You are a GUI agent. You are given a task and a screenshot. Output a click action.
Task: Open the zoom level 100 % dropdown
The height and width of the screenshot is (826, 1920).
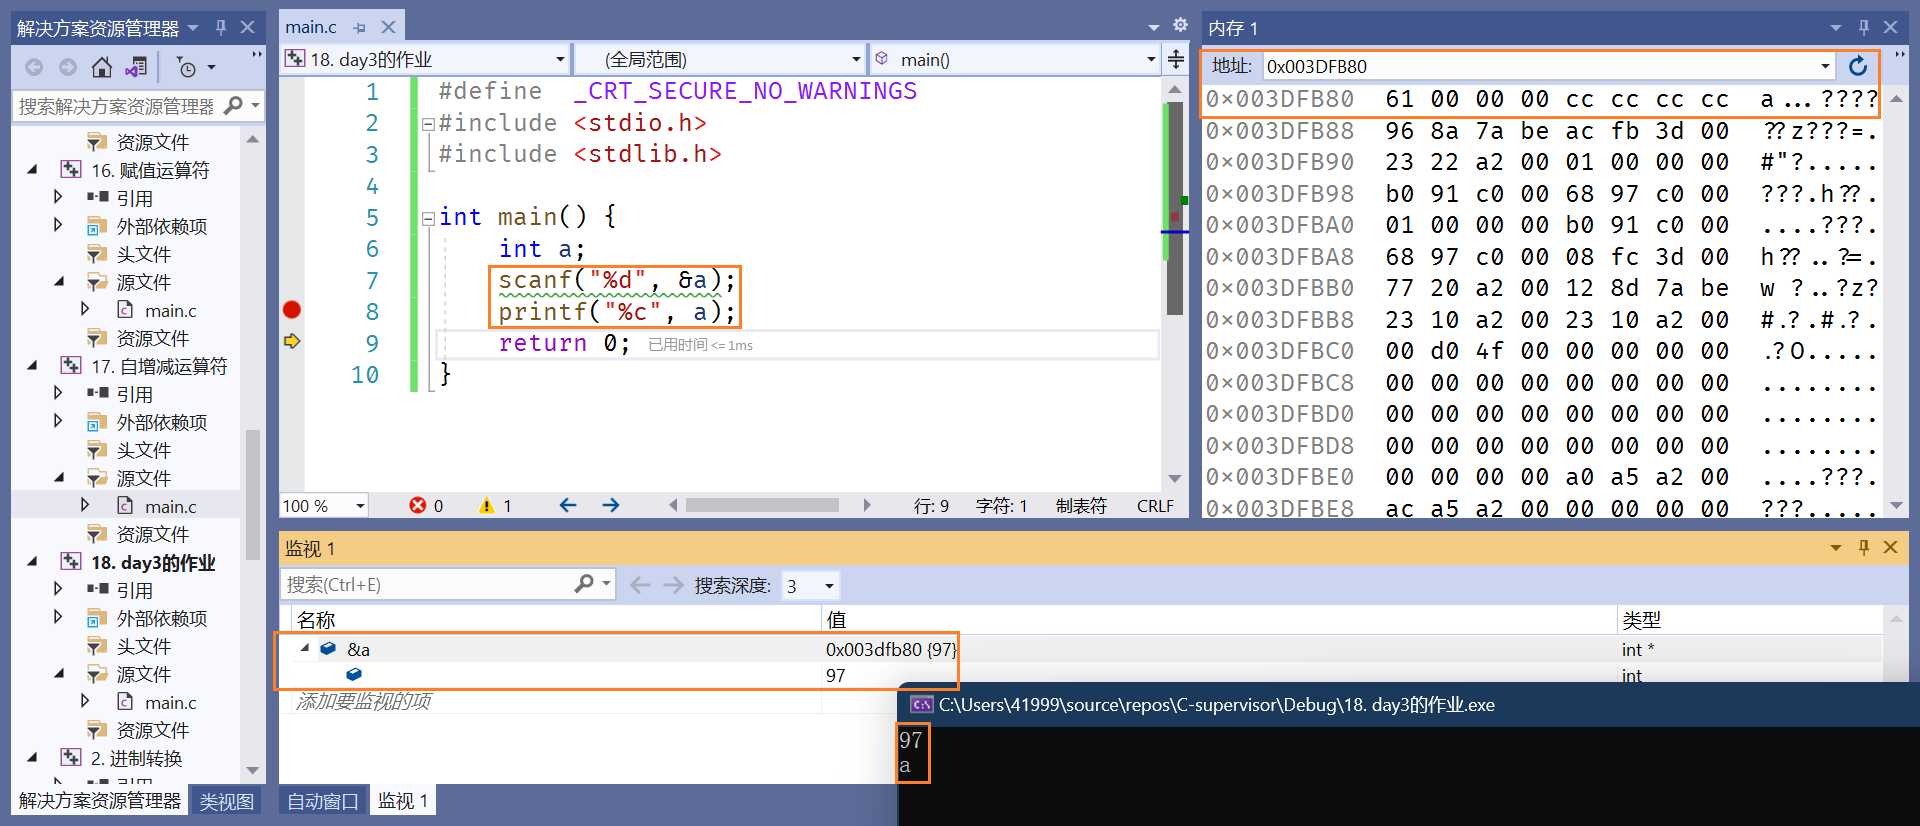point(360,505)
